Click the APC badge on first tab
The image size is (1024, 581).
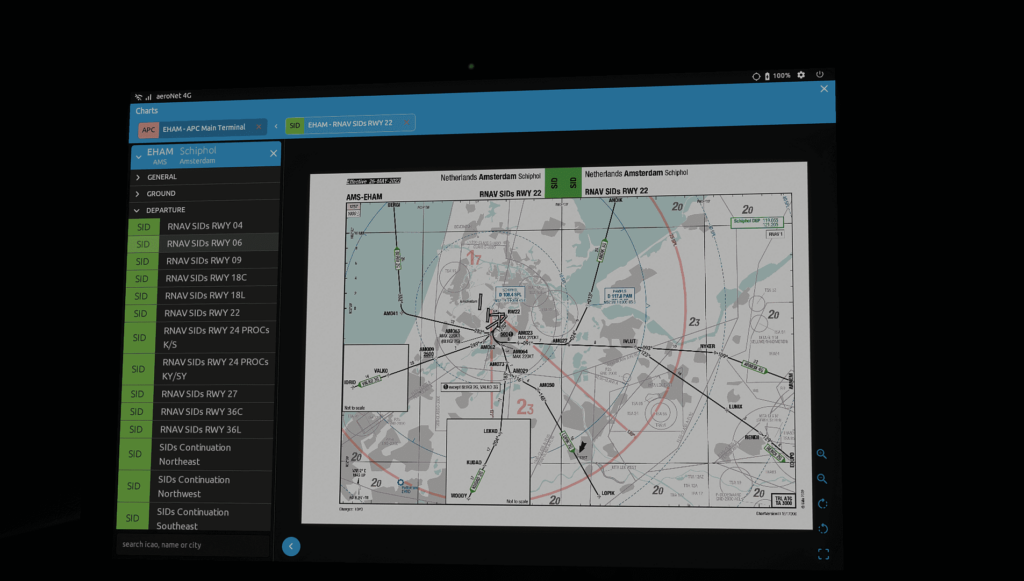pos(149,130)
